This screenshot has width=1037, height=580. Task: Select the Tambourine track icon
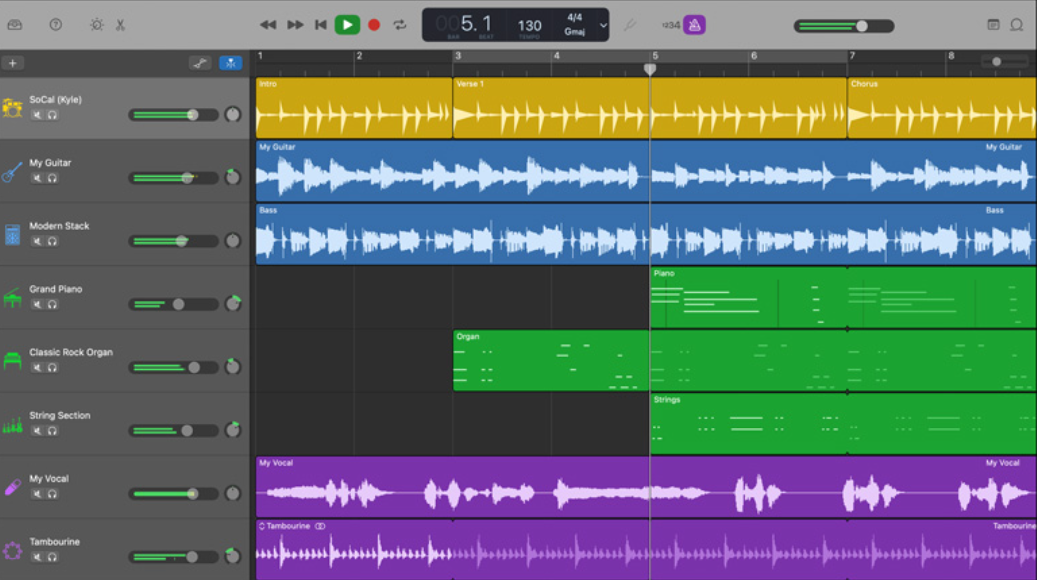tap(13, 550)
